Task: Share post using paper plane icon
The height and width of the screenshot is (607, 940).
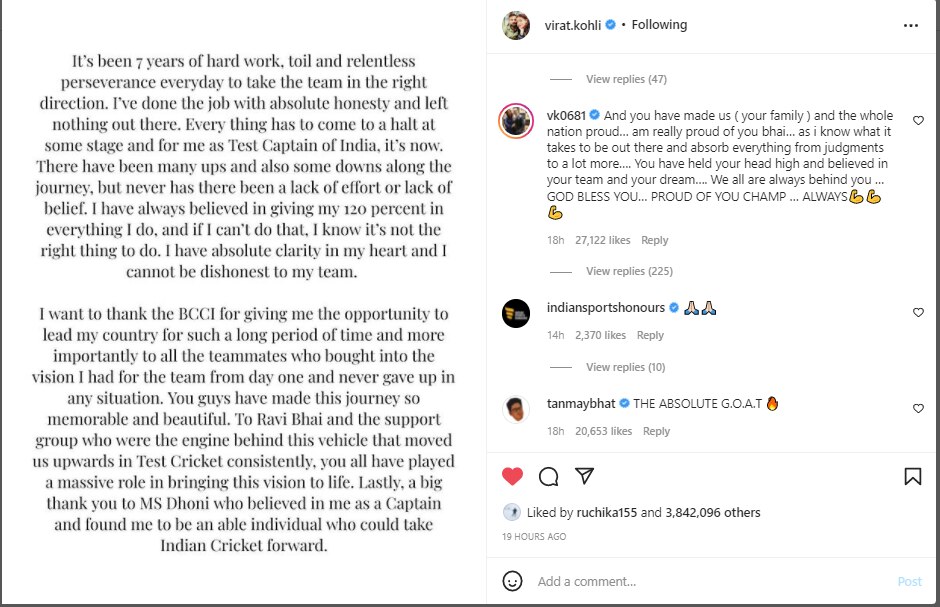Action: coord(585,476)
